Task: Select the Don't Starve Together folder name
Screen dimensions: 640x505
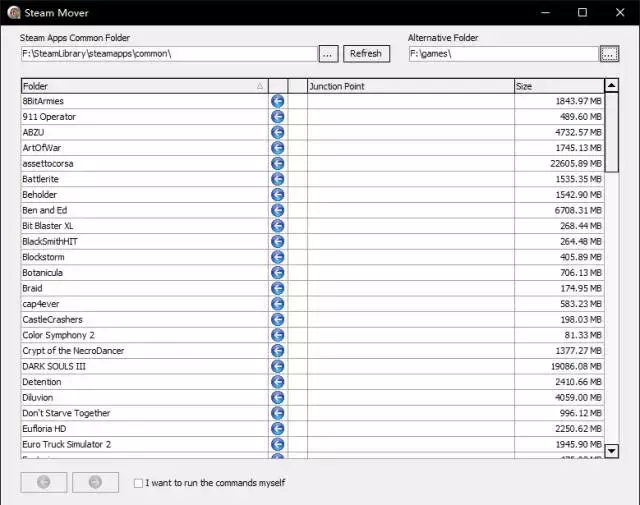Action: [x=66, y=413]
